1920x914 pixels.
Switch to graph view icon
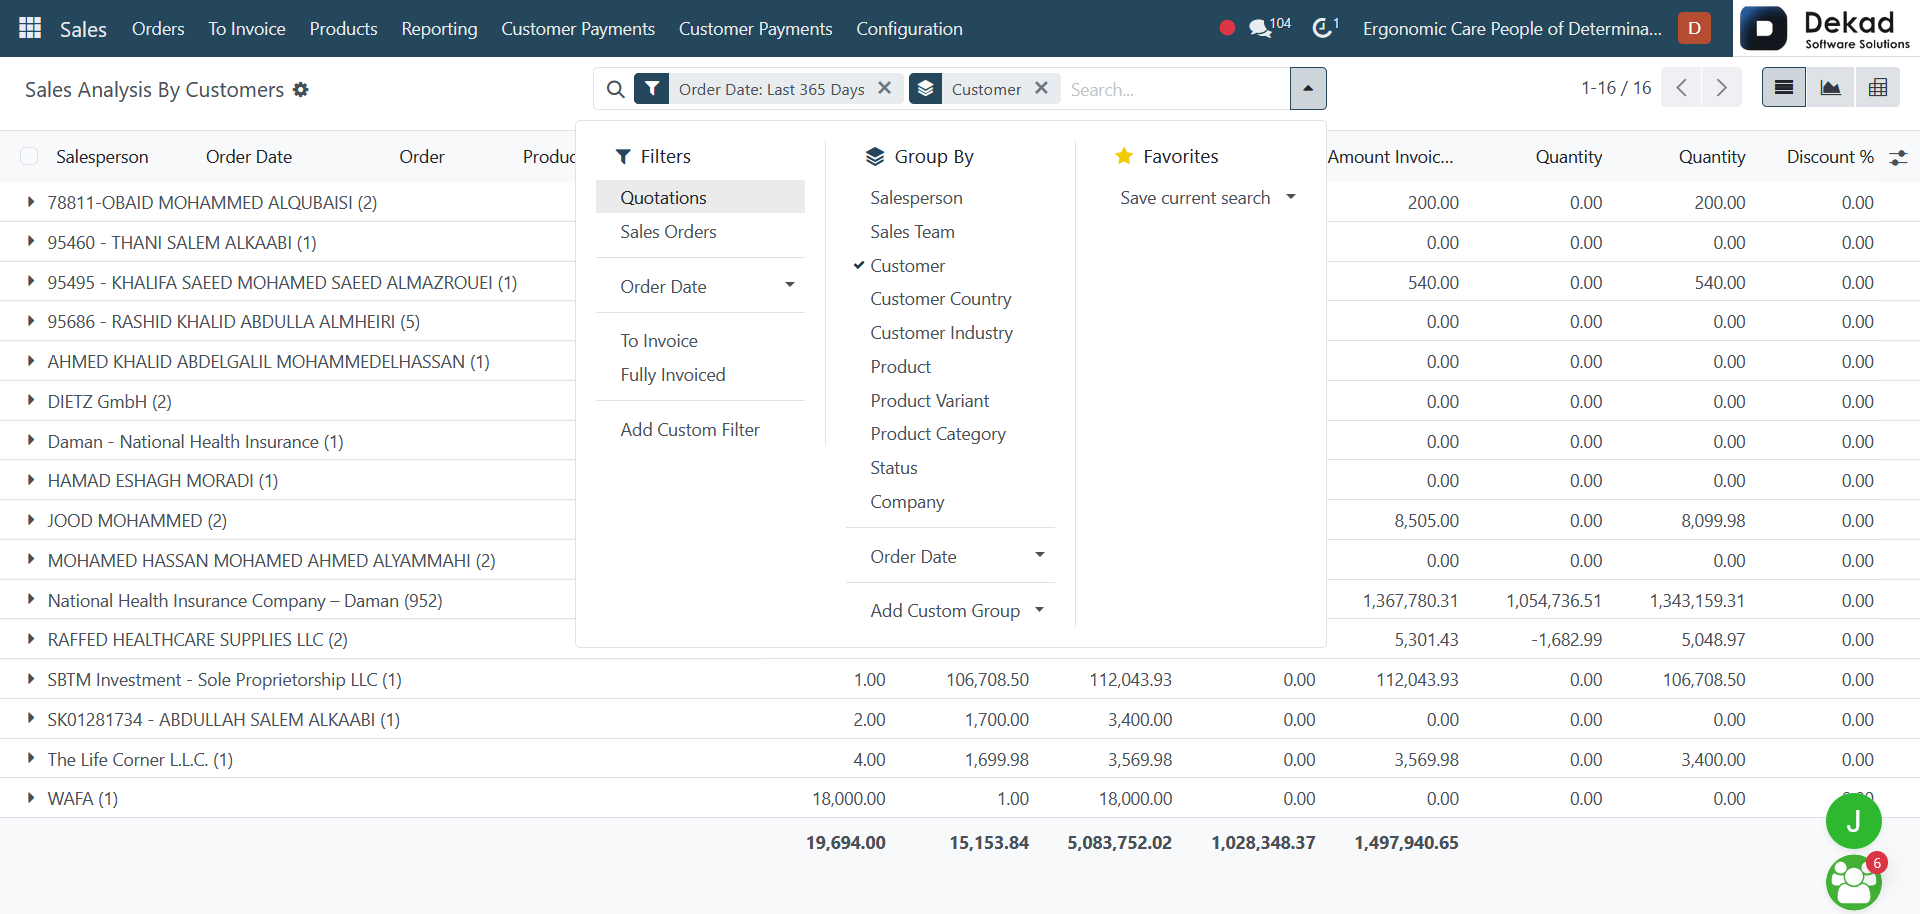[1830, 88]
